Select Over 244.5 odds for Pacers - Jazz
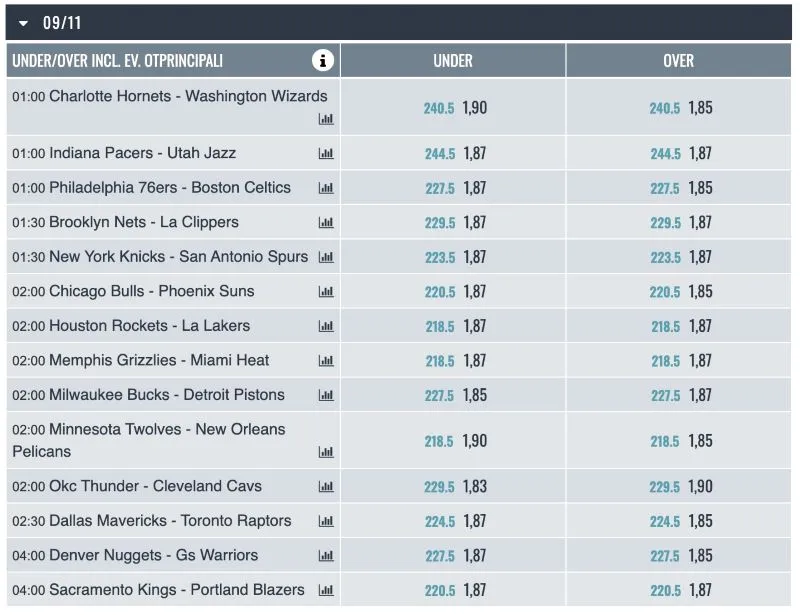 point(679,153)
